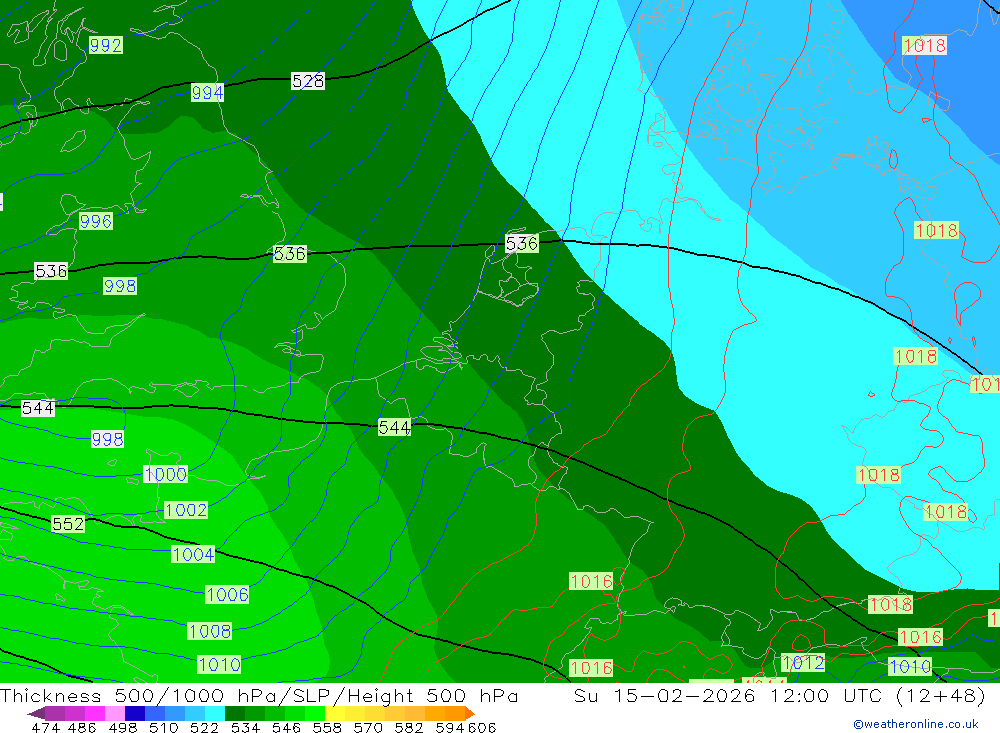Click the 474 legend value
This screenshot has width=1000, height=733.
(x=45, y=727)
